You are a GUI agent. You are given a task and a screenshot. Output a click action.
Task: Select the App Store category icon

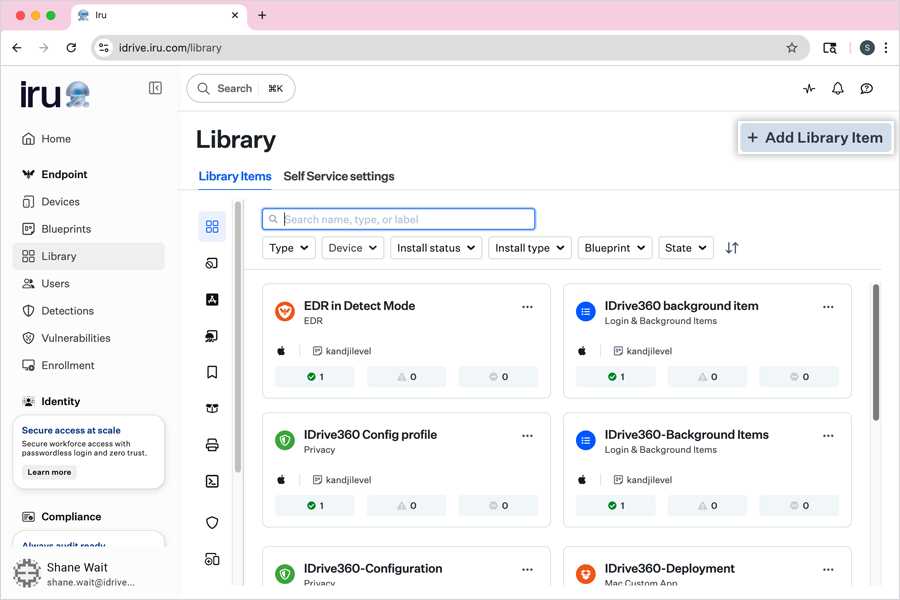[212, 300]
